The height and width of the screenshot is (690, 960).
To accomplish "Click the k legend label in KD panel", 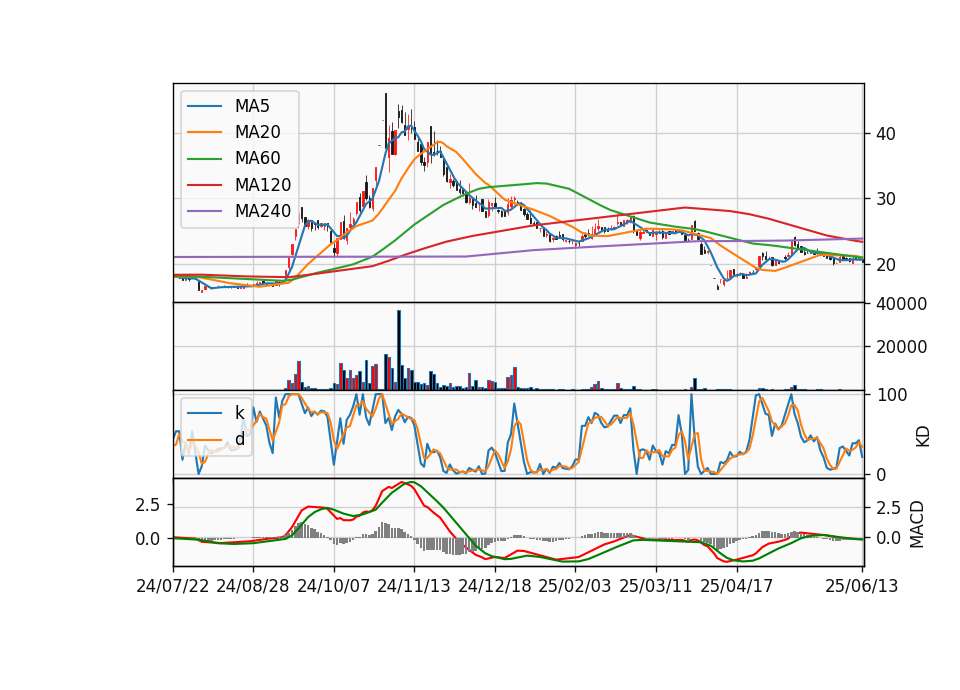I will click(x=239, y=413).
